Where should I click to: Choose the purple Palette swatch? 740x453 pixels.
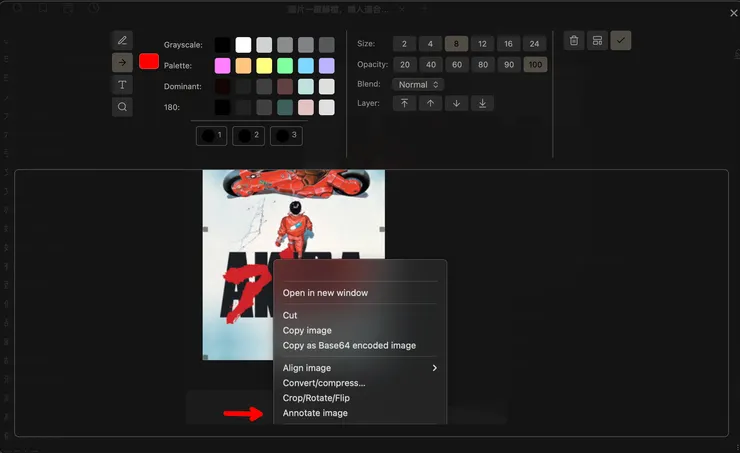[x=326, y=66]
